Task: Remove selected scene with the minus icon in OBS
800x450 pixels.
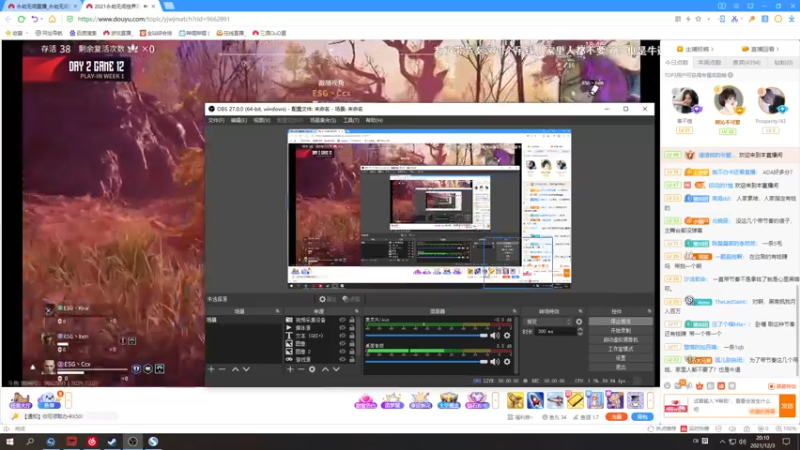Action: point(222,369)
